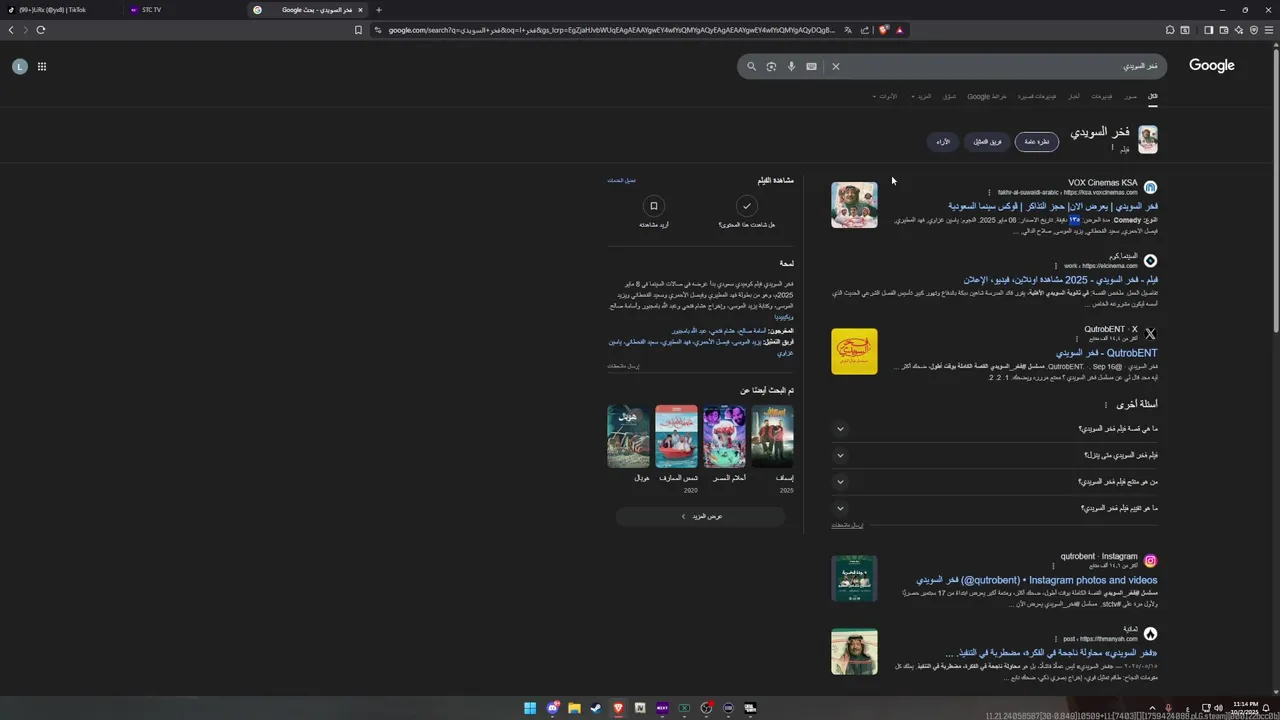Viewport: 1280px width, 720px height.
Task: Open qutrobent Instagram photos and videos link
Action: click(x=1037, y=580)
